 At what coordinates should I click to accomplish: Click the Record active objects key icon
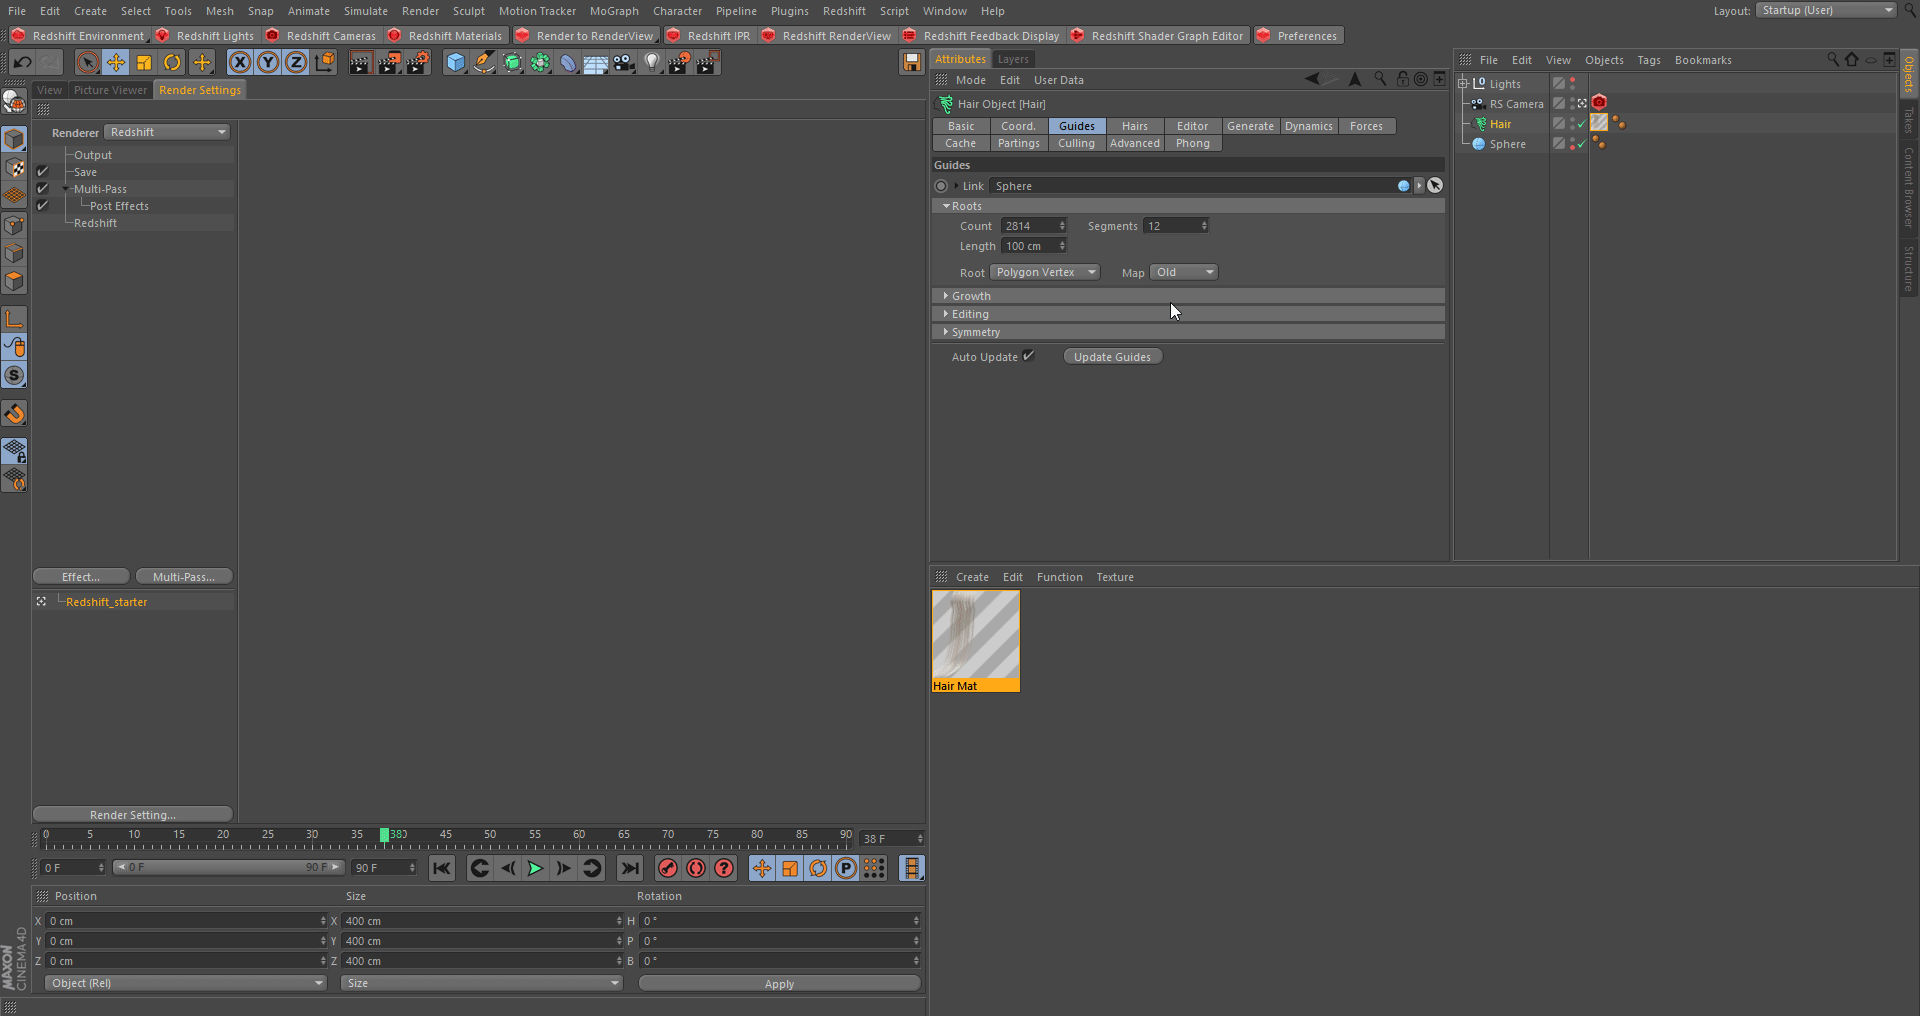coord(668,868)
